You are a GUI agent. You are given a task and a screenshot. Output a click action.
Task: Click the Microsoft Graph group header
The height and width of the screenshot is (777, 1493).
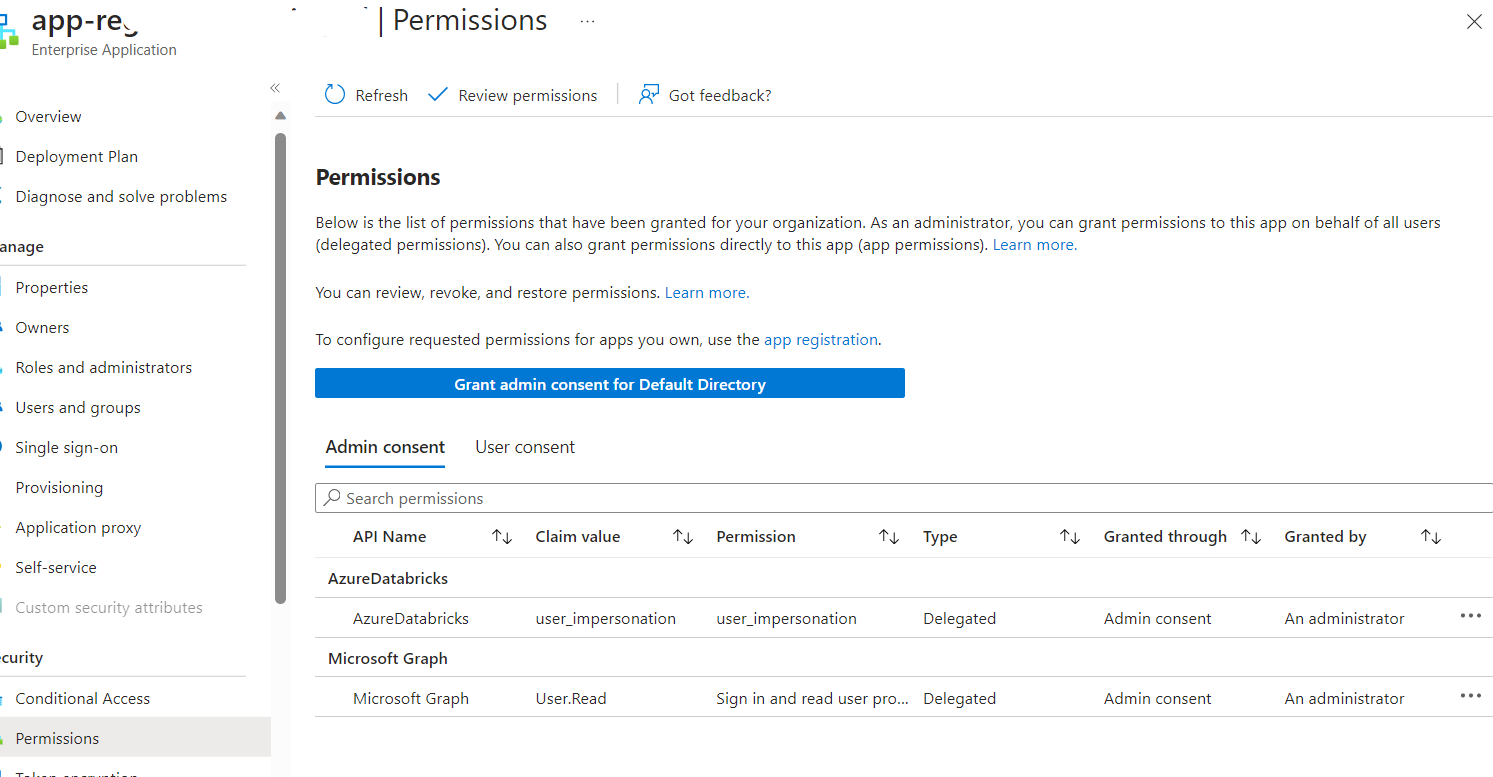click(388, 659)
